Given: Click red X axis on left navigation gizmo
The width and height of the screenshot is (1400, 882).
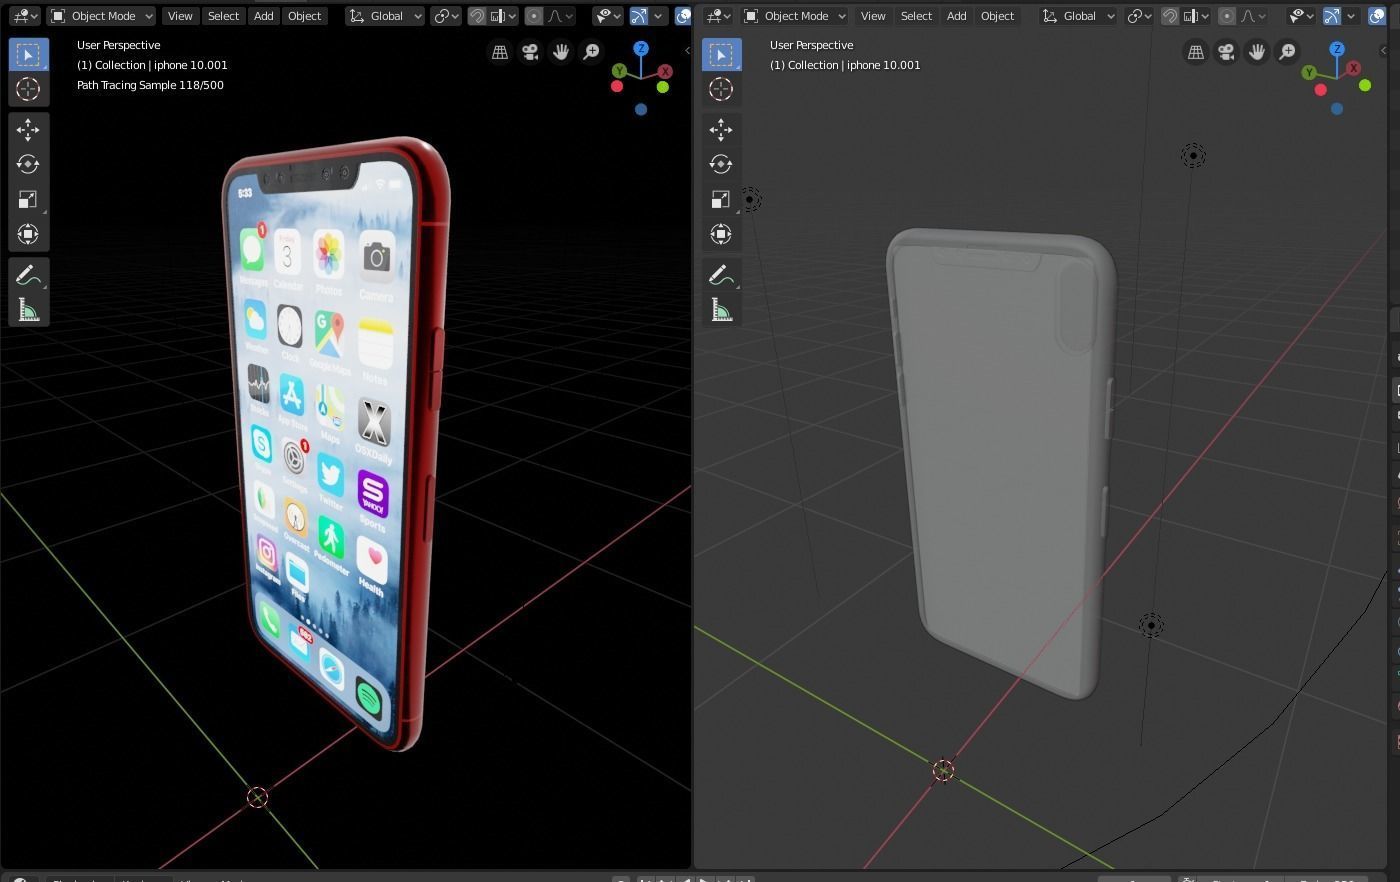Looking at the screenshot, I should 665,71.
